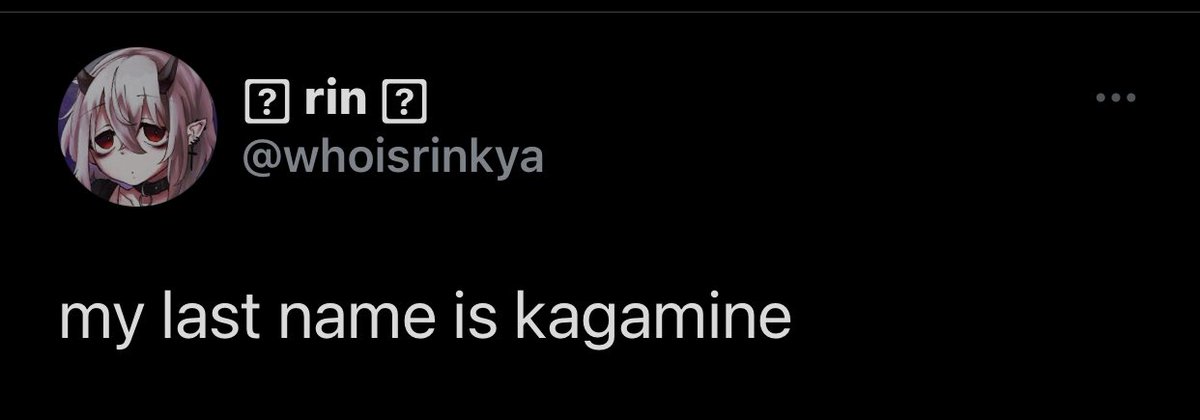Click the middle dot of options menu
Viewport: 1200px width, 420px height.
click(1116, 98)
